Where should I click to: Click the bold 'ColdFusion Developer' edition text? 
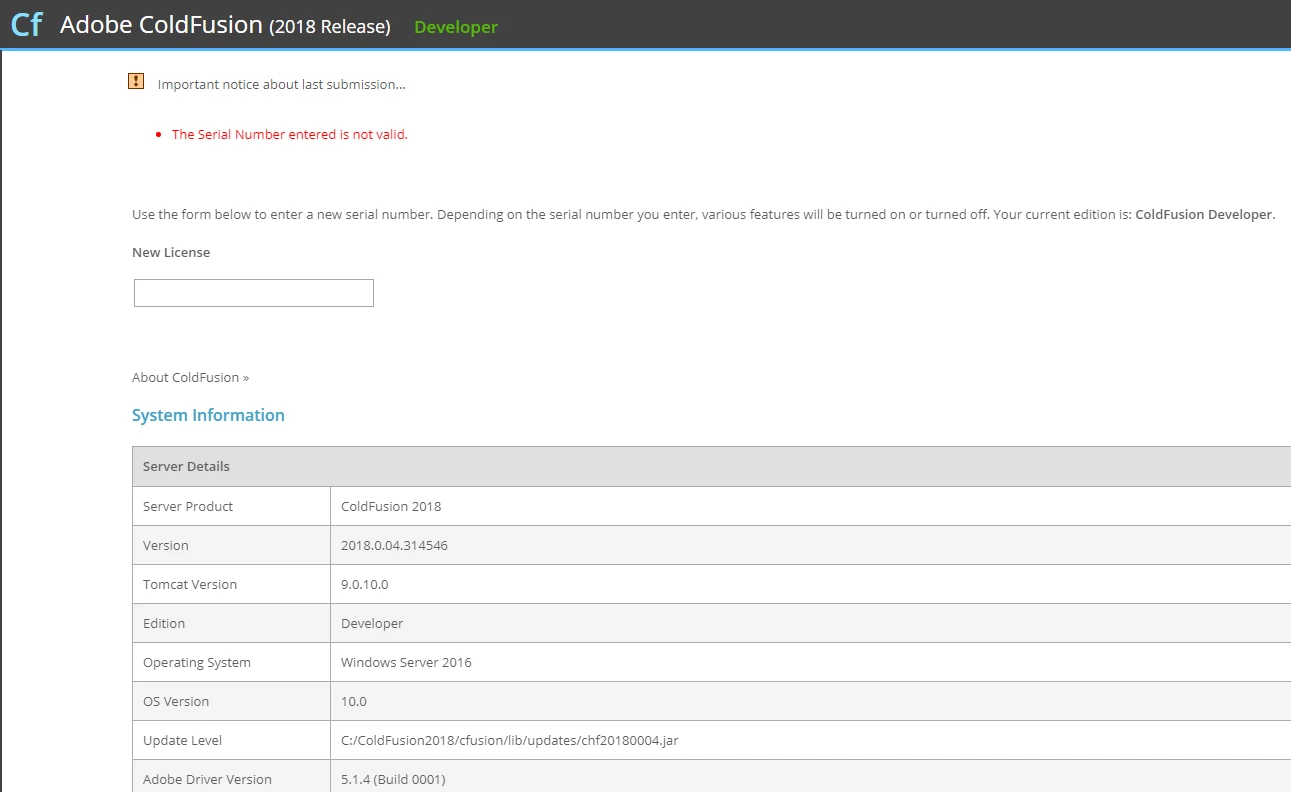click(1205, 215)
